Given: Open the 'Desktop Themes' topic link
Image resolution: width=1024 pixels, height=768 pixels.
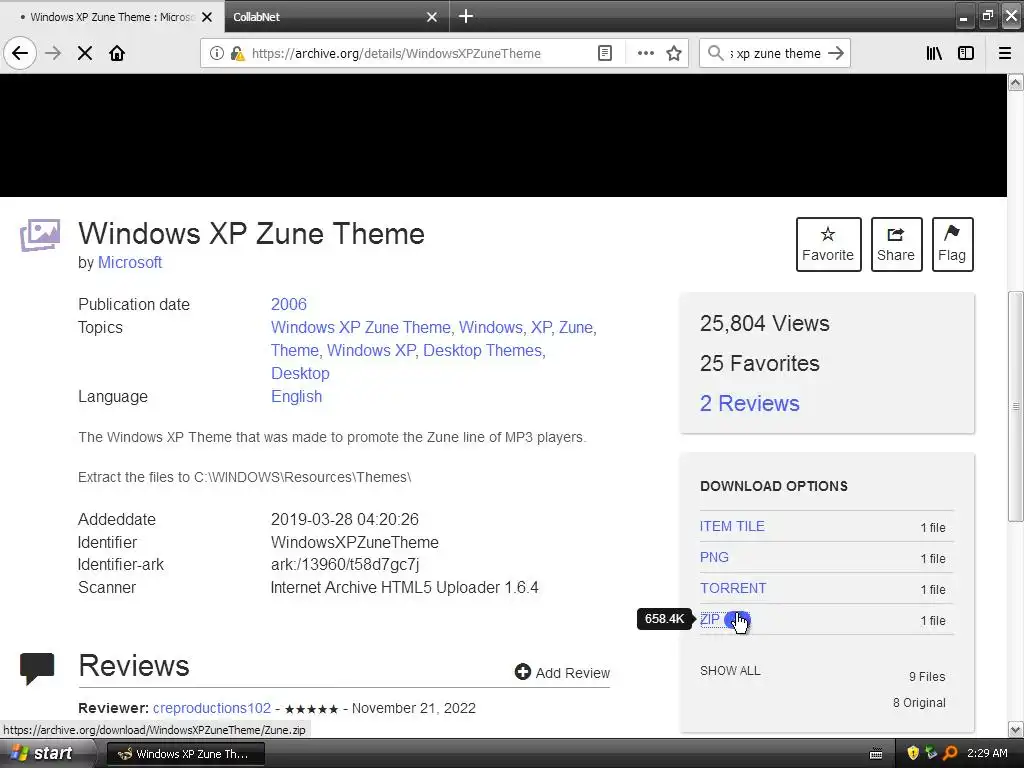Looking at the screenshot, I should click(483, 350).
